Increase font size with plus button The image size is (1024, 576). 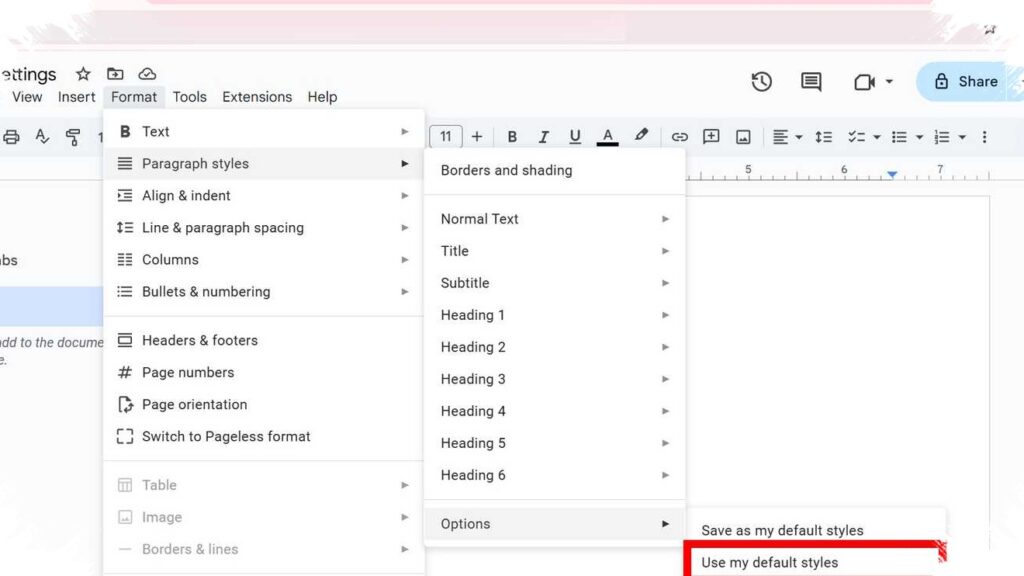pyautogui.click(x=477, y=136)
